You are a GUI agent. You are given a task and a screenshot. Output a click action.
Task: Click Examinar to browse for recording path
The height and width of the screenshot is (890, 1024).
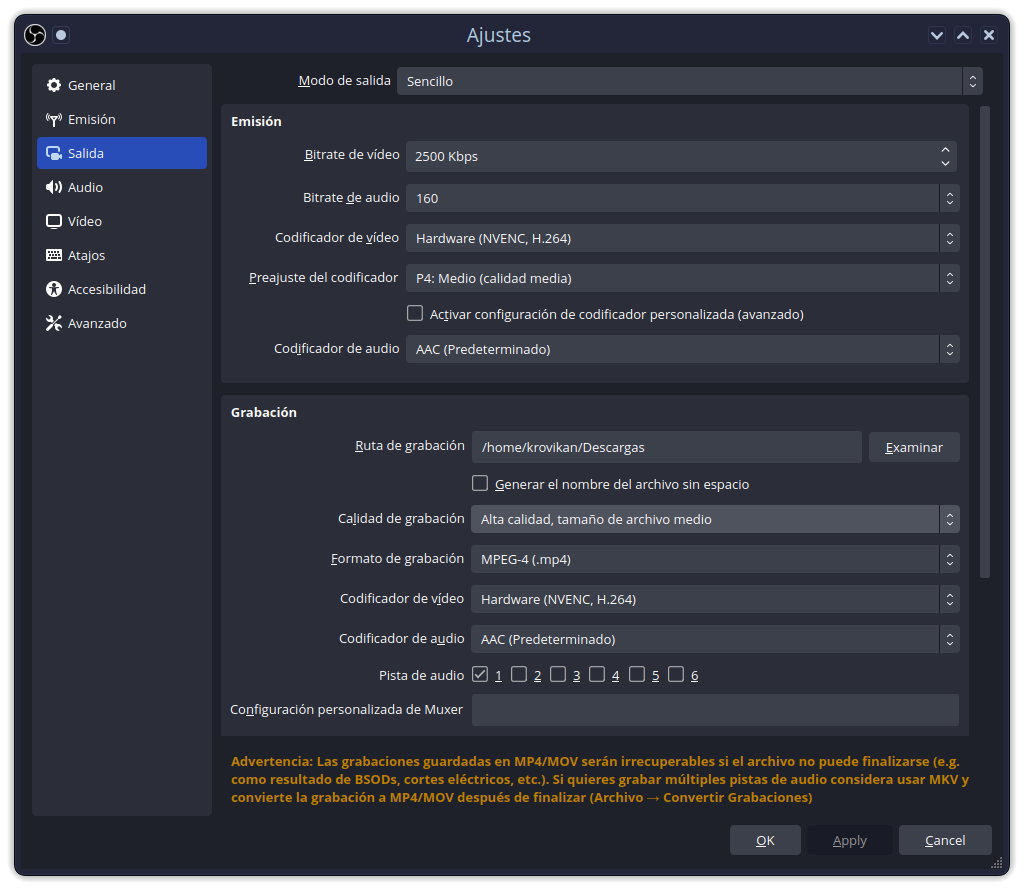tap(913, 447)
